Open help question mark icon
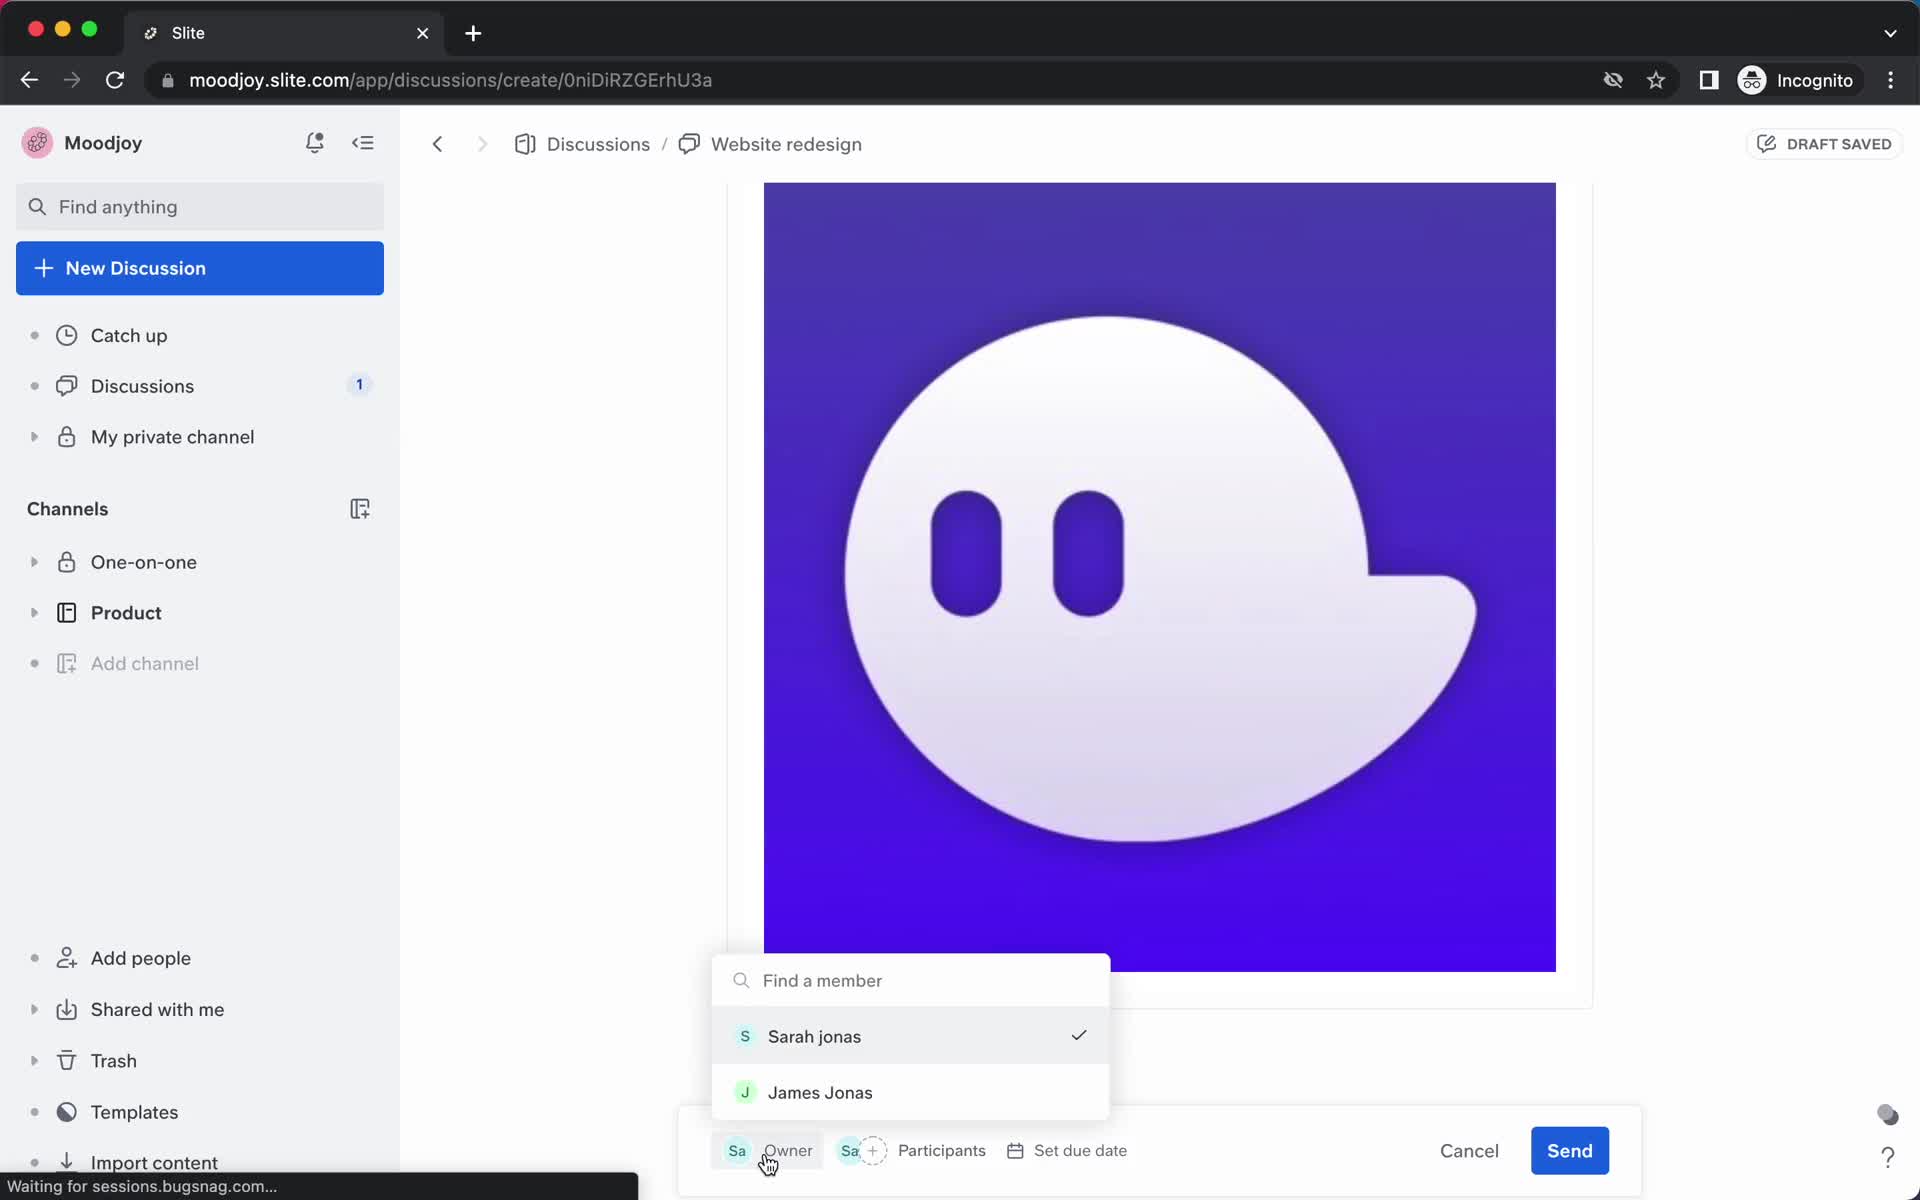 [x=1887, y=1157]
